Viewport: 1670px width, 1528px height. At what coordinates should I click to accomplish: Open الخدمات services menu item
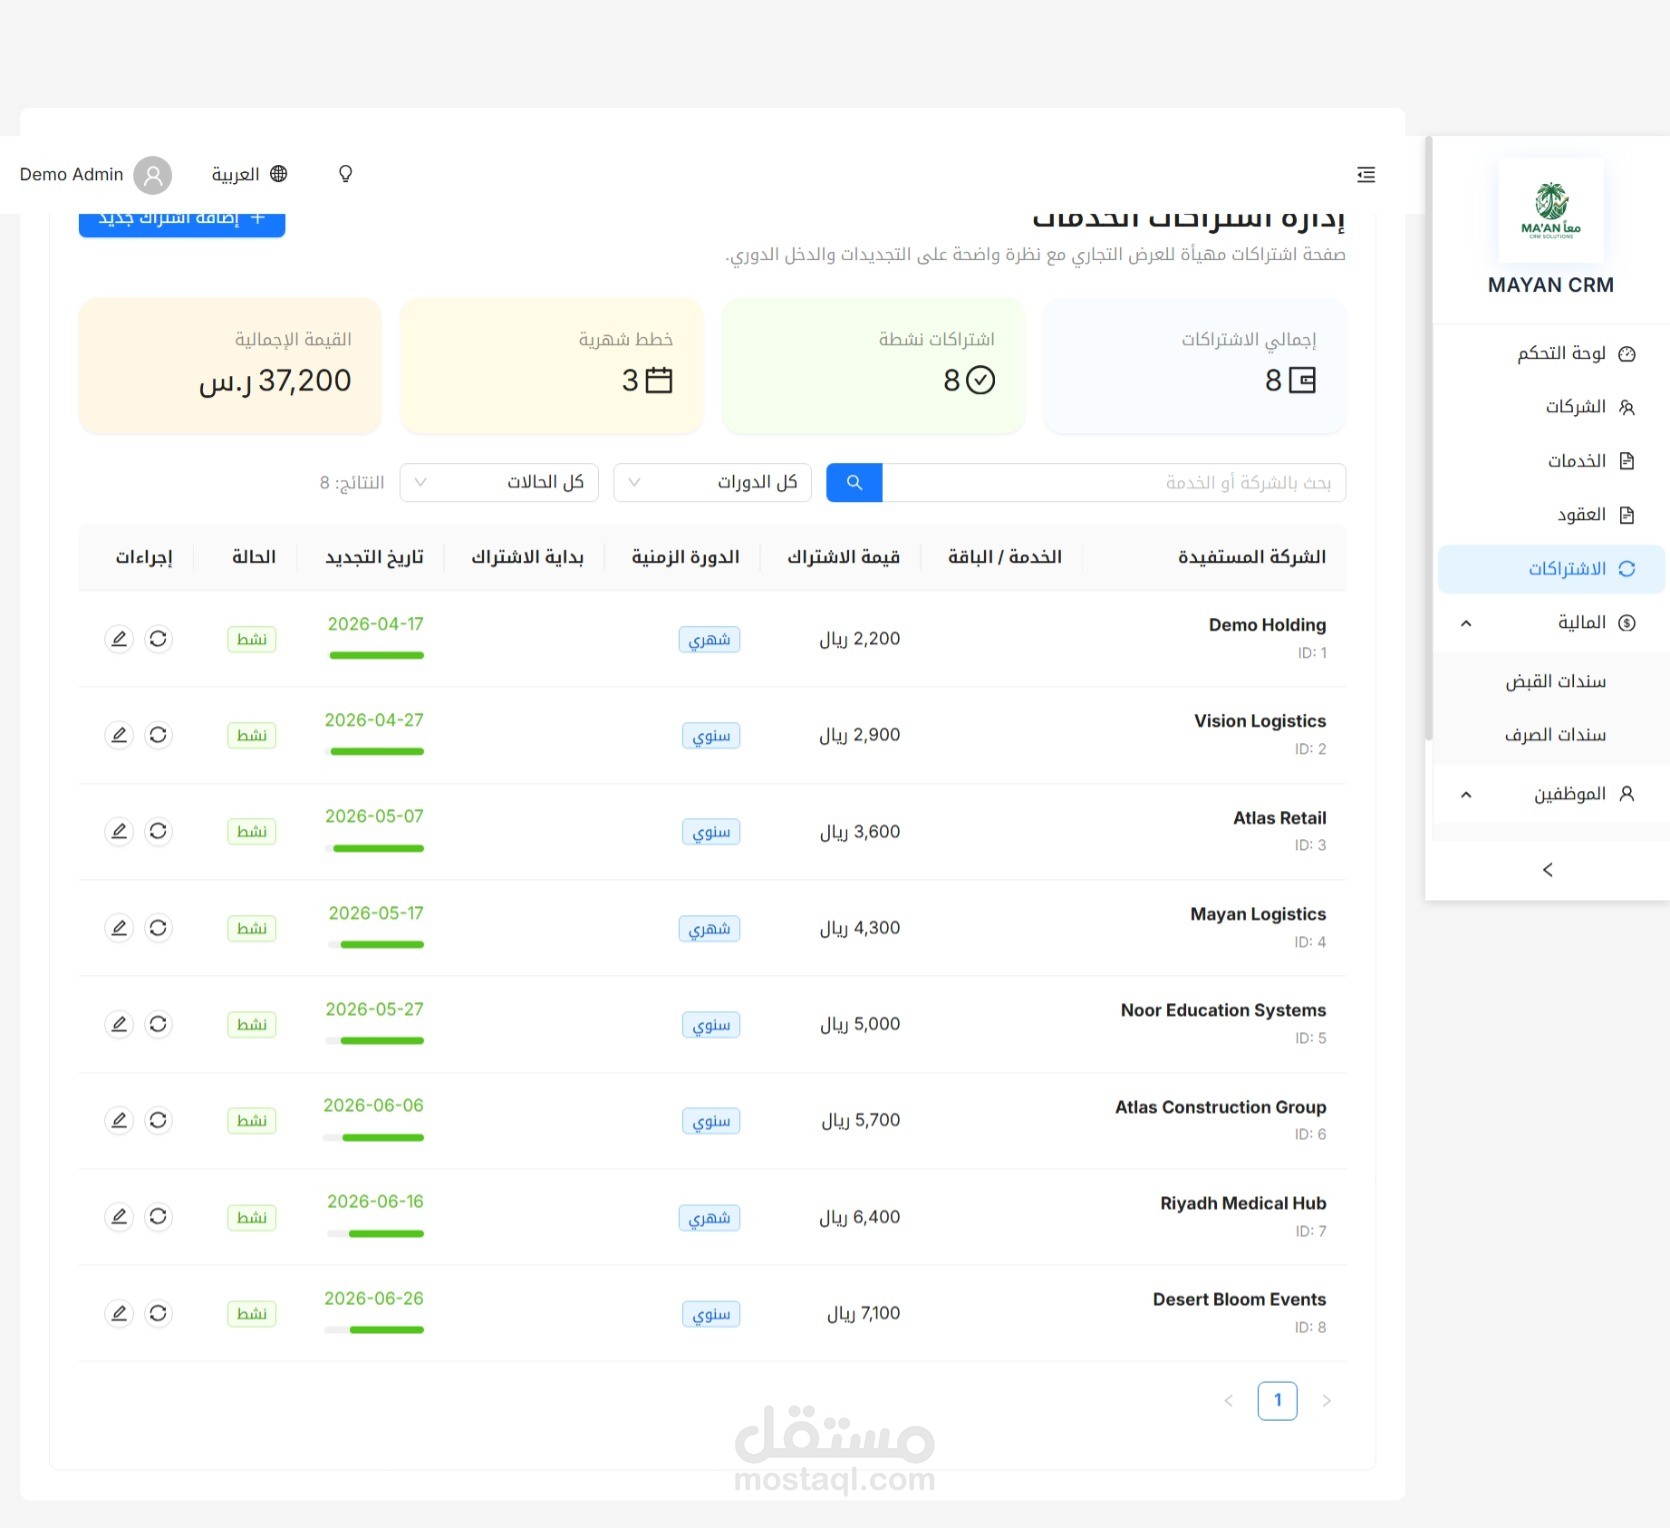coord(1551,461)
